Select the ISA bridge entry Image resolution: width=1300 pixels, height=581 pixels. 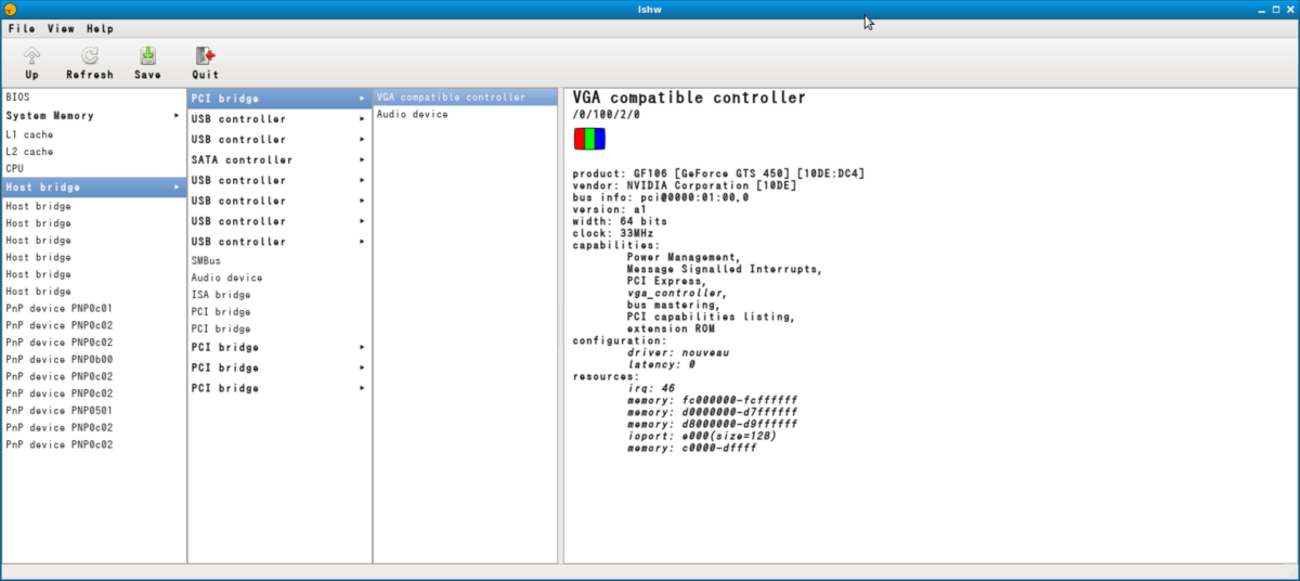click(x=221, y=295)
